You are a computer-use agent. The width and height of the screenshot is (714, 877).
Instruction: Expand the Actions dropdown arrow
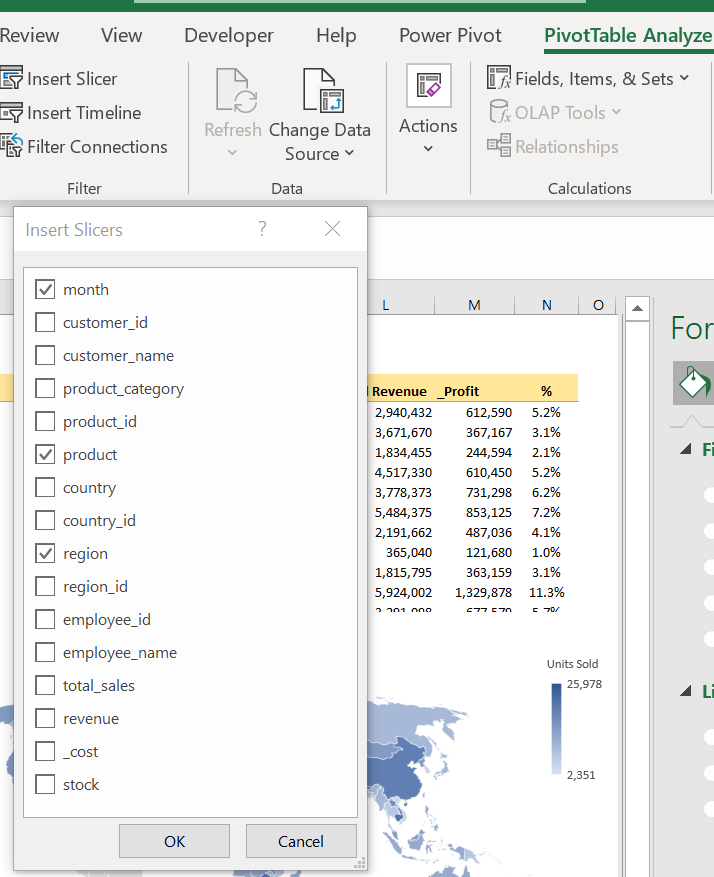[x=428, y=149]
